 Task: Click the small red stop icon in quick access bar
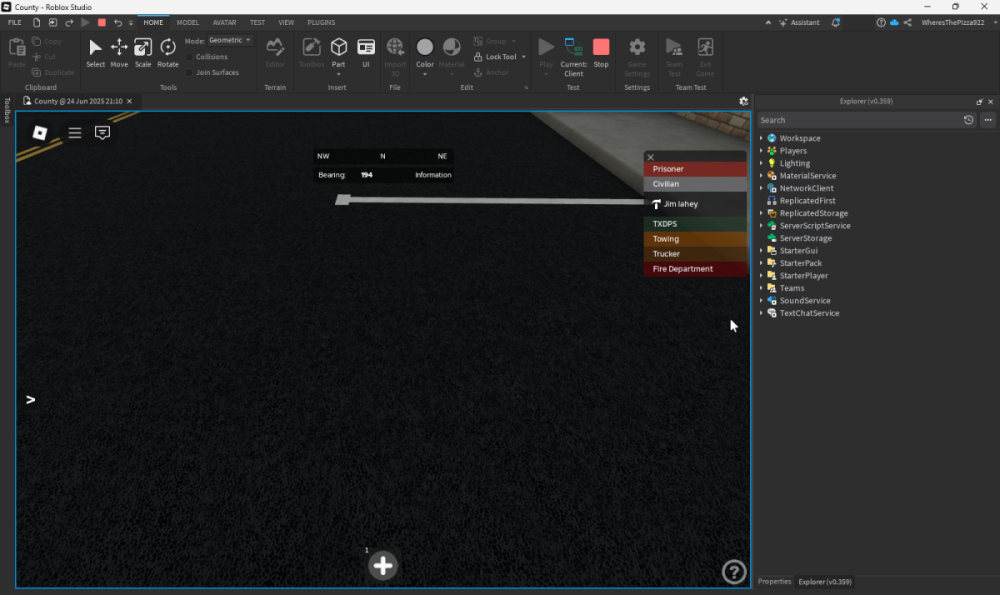(x=101, y=22)
